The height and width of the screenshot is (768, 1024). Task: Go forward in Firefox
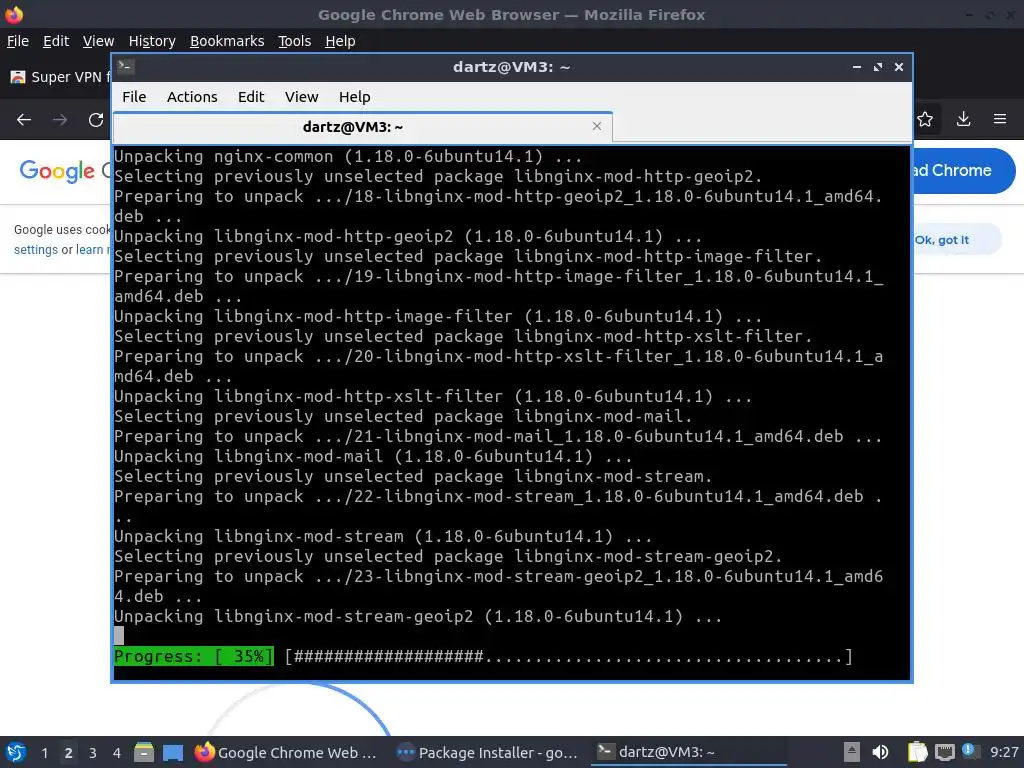[x=60, y=120]
